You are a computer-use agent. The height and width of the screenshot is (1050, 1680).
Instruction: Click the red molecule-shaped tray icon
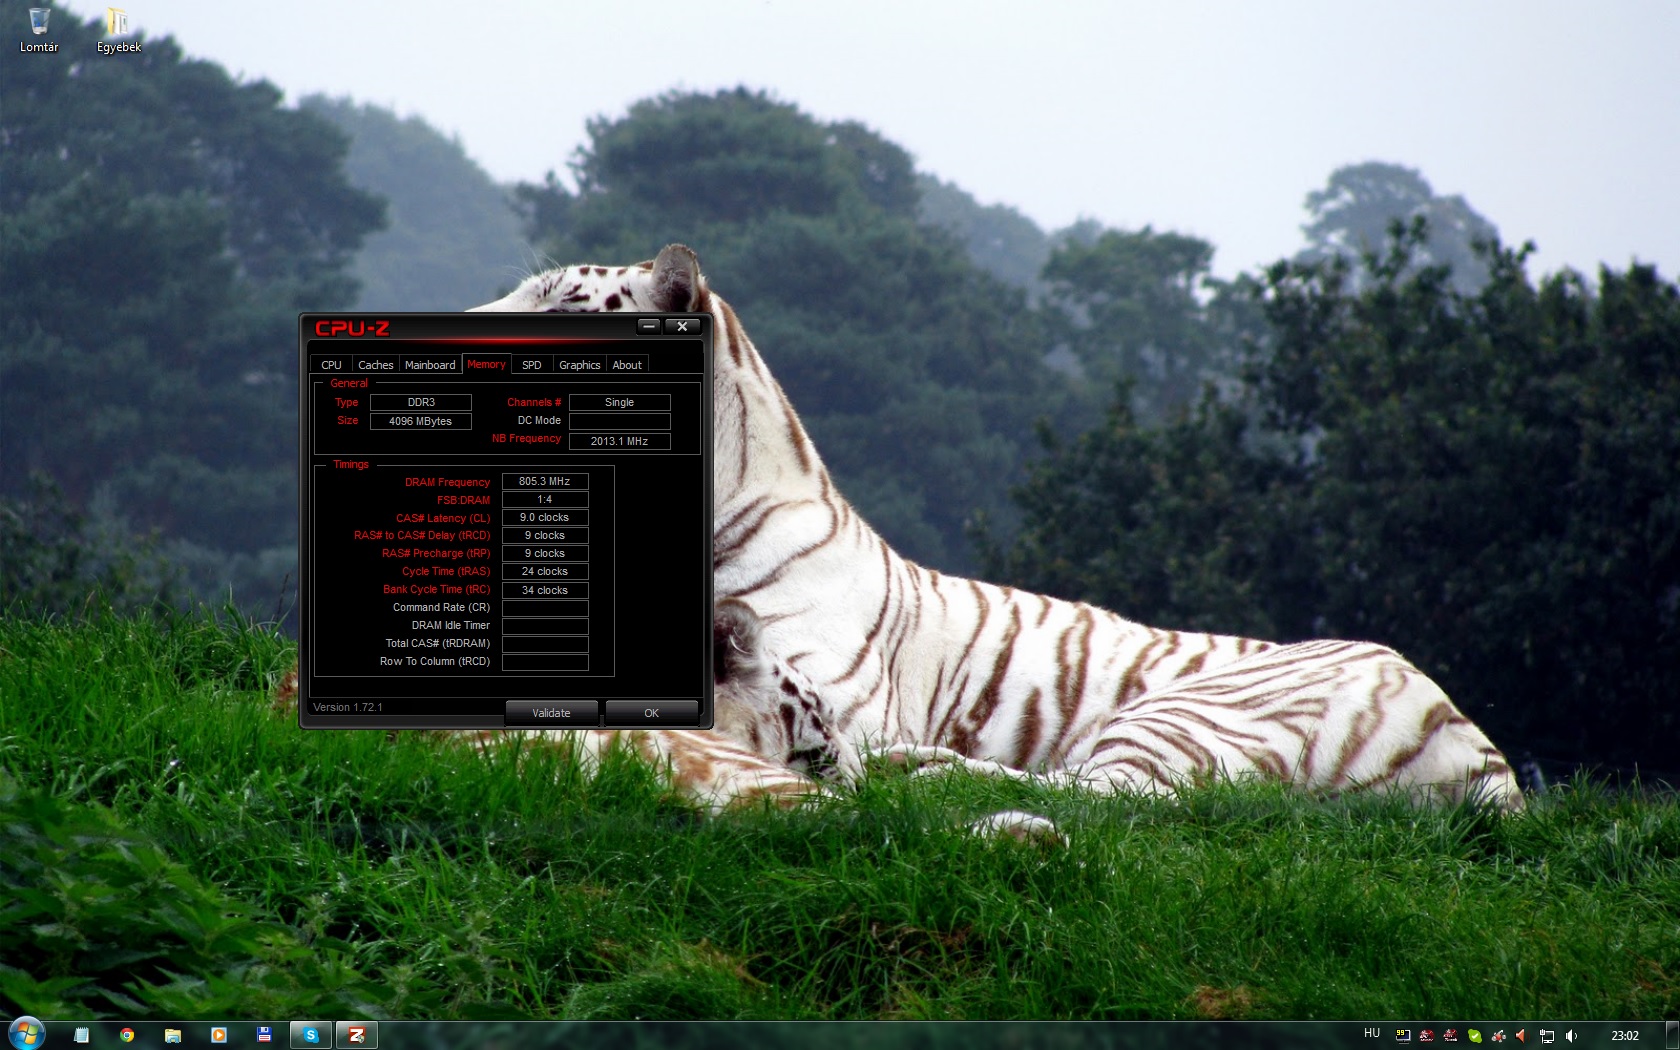(1499, 1036)
